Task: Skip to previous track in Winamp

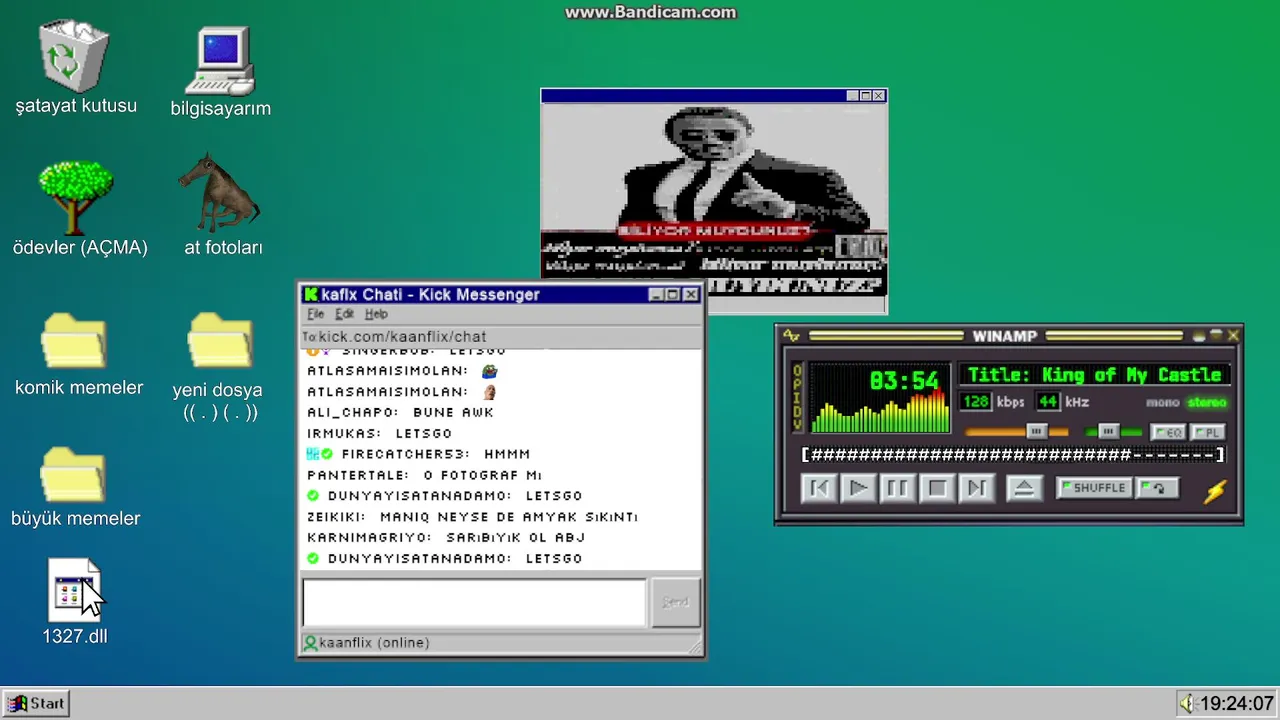Action: click(819, 488)
